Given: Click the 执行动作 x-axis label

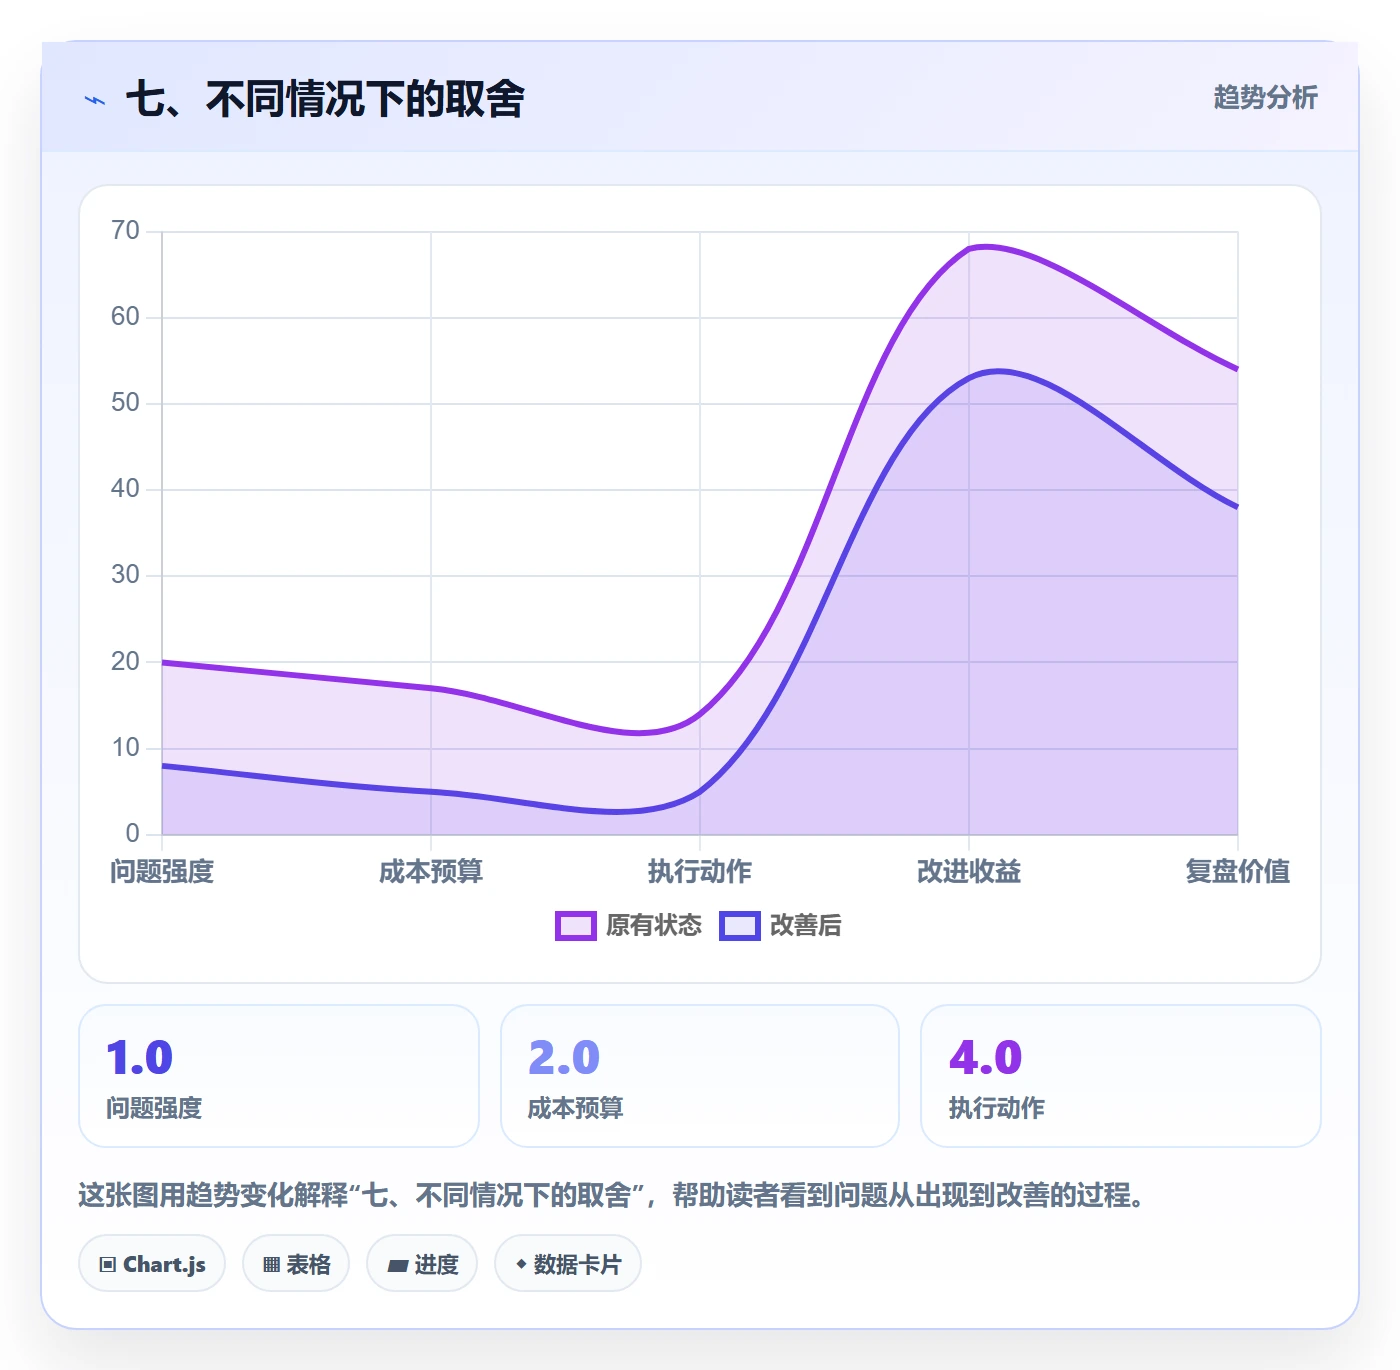Looking at the screenshot, I should pyautogui.click(x=700, y=872).
